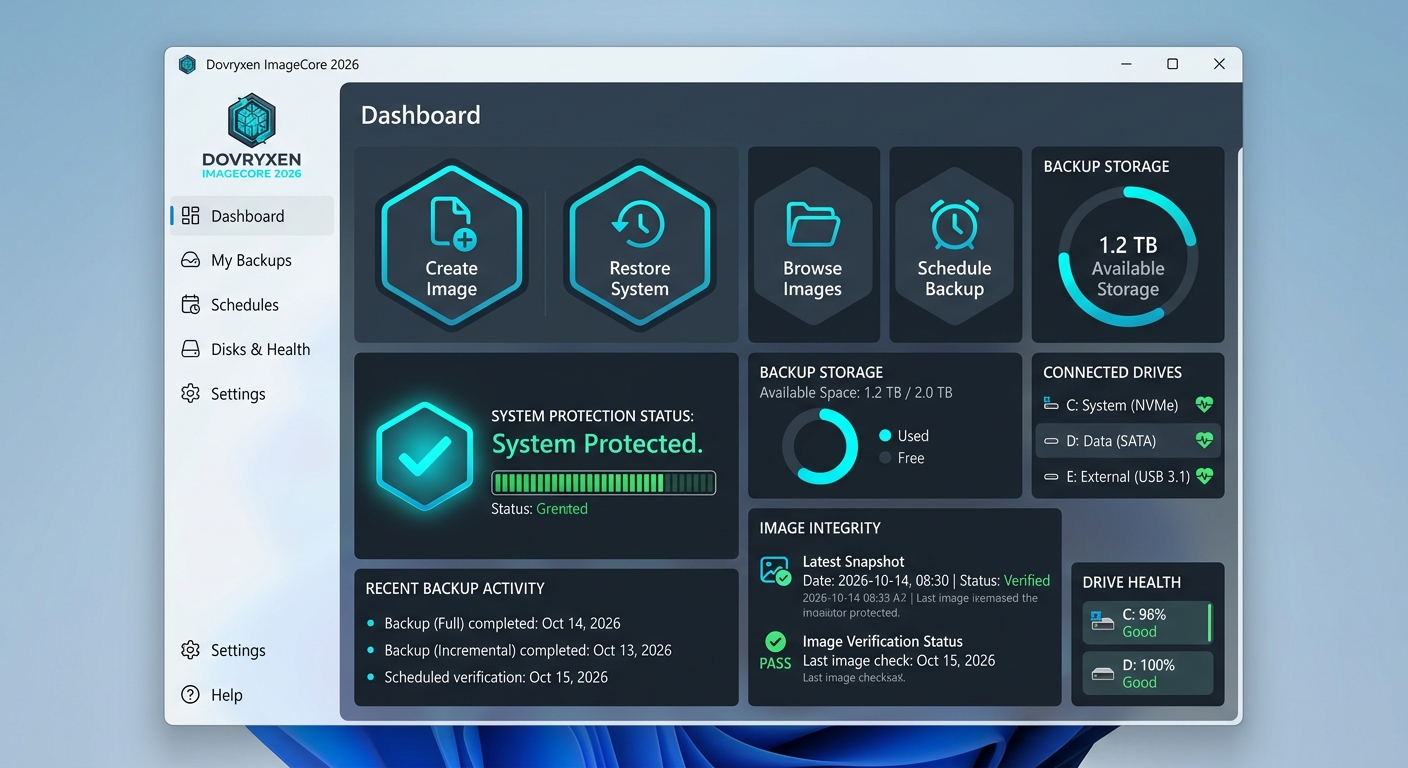The height and width of the screenshot is (768, 1408).
Task: Navigate to Disks & Health
Action: tap(252, 349)
